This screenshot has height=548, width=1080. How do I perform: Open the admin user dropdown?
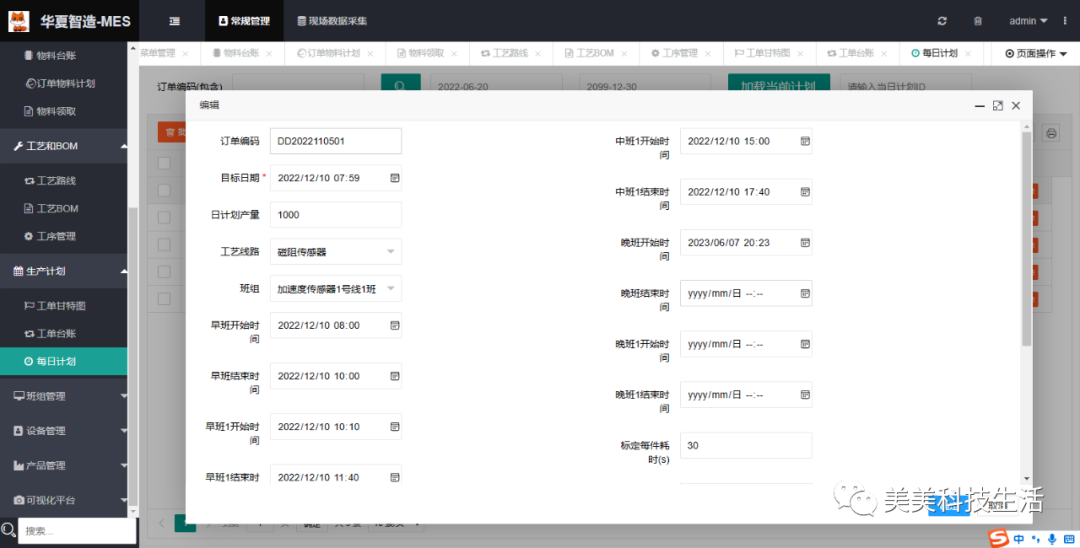[x=1028, y=21]
